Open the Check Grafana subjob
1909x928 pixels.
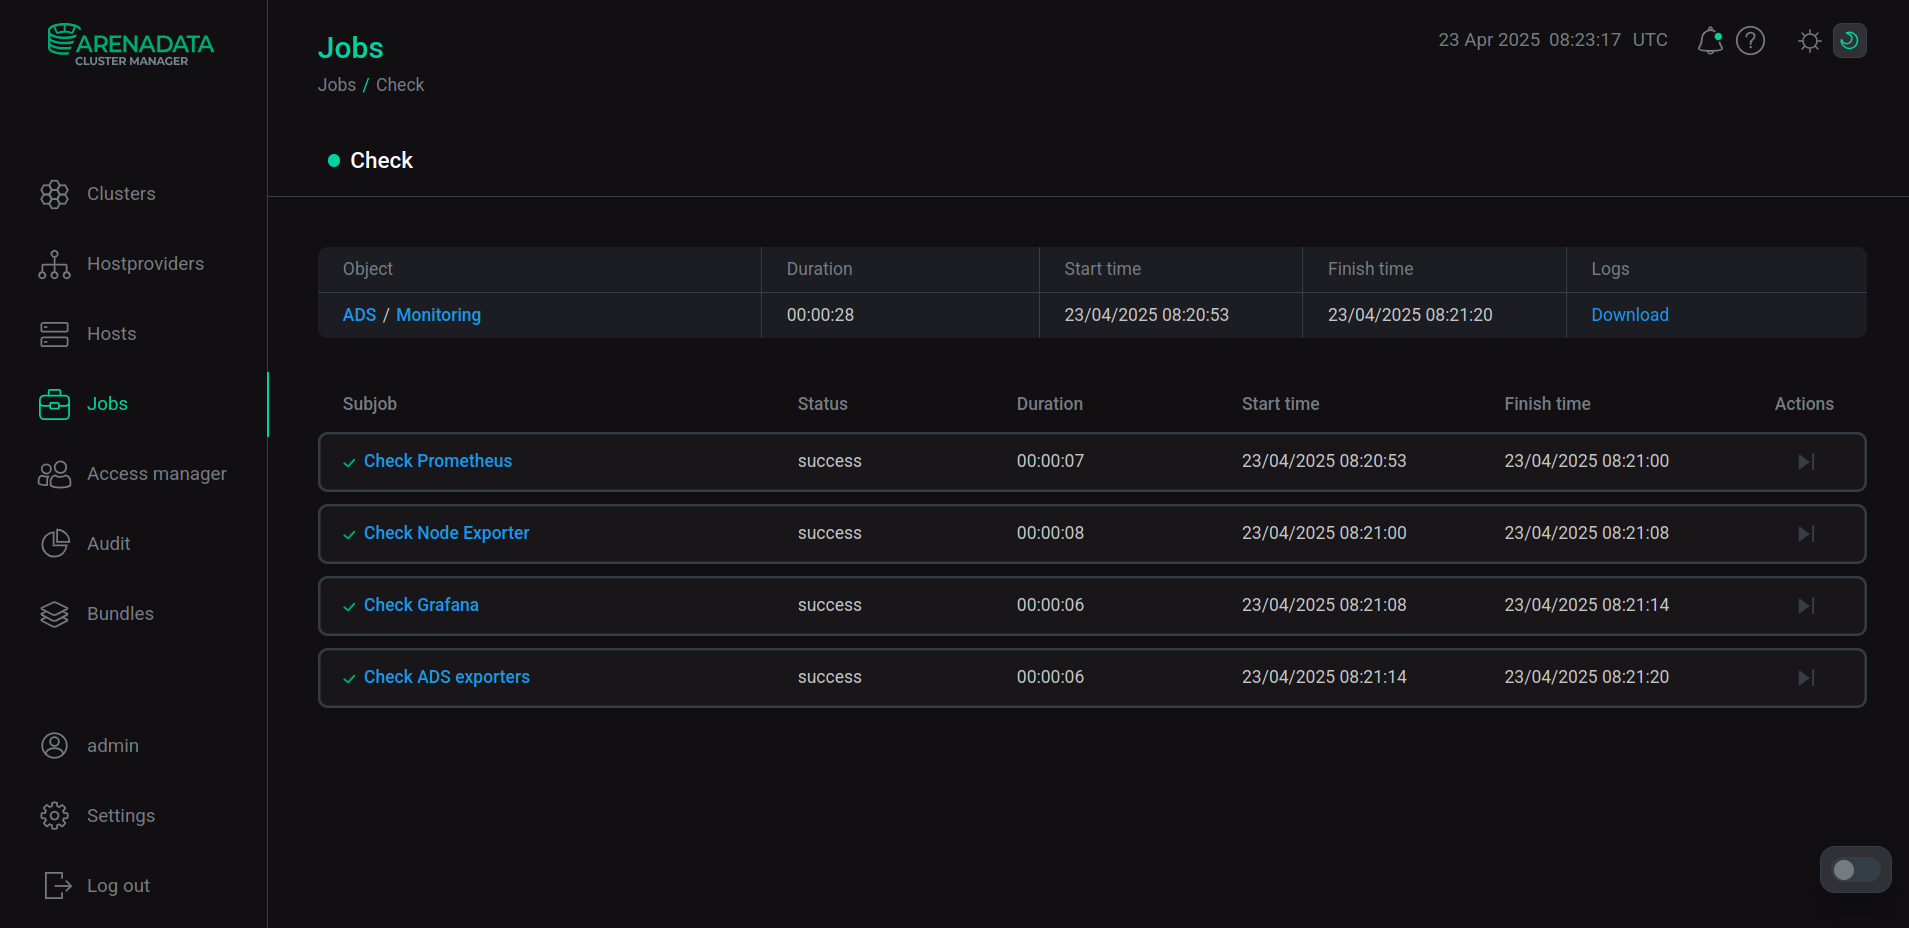[x=421, y=605]
